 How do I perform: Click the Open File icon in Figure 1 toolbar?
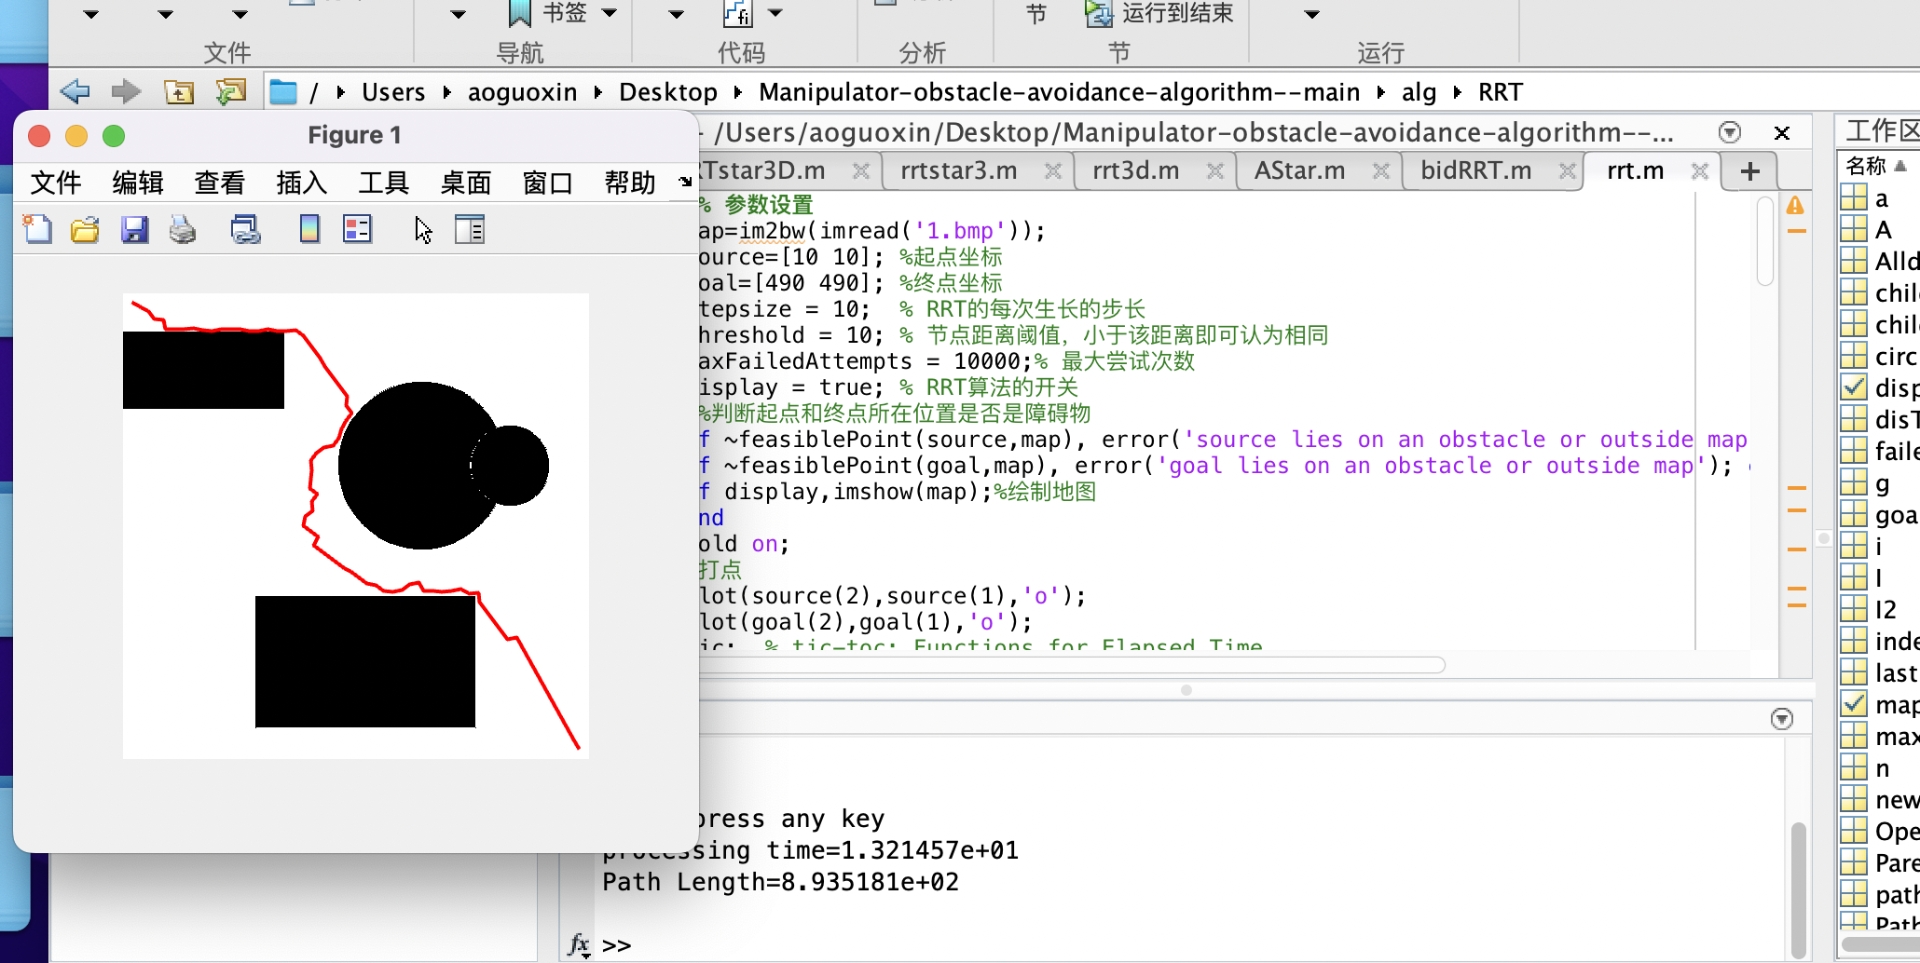[85, 230]
